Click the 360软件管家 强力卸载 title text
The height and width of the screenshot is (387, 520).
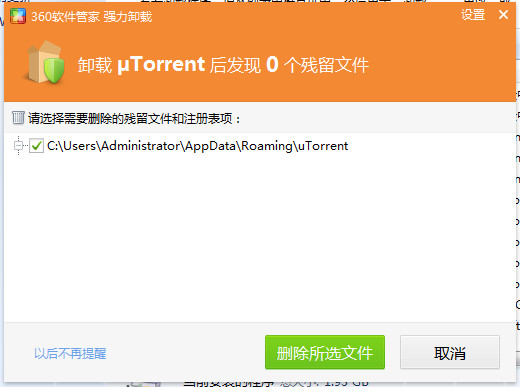coord(92,16)
